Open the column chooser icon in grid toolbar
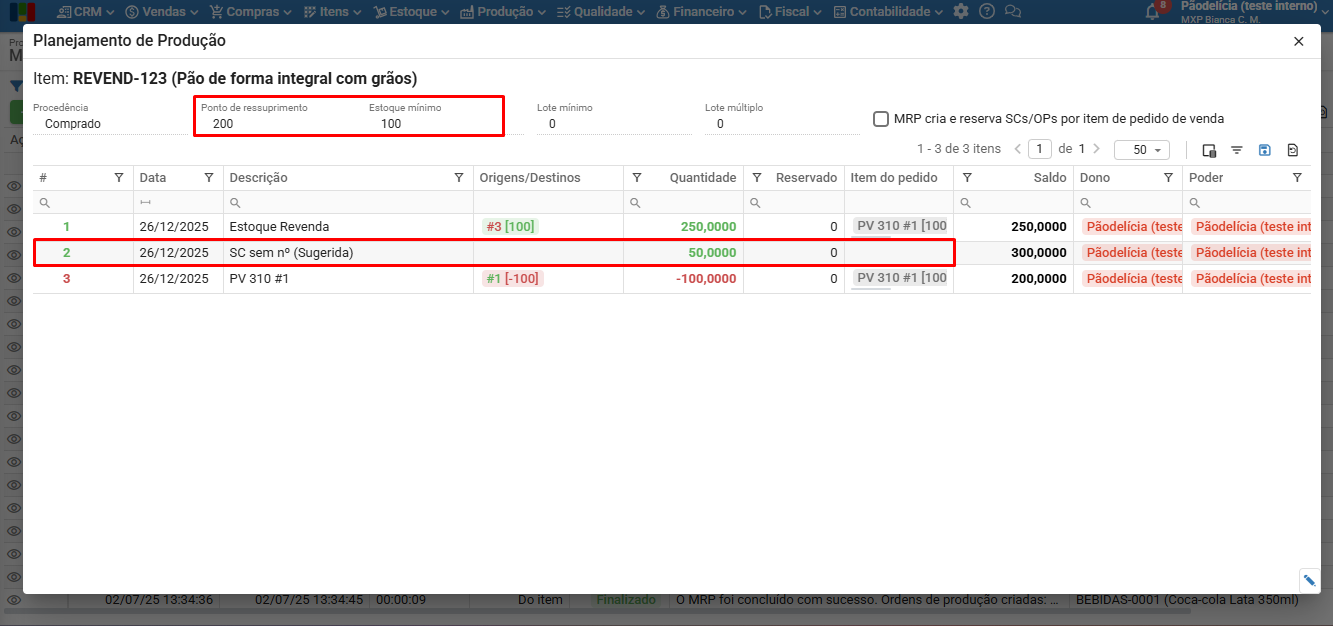Viewport: 1333px width, 626px height. tap(1208, 150)
